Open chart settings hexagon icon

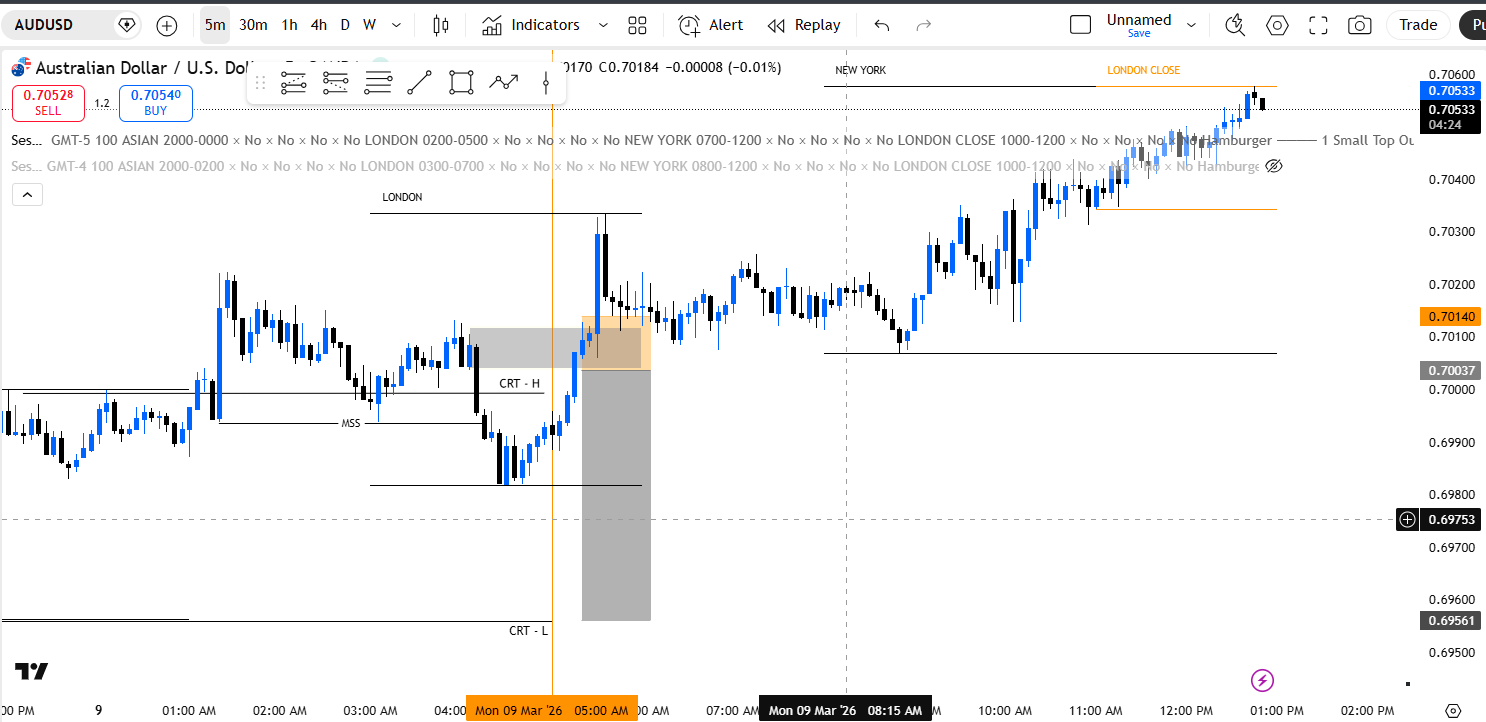(1277, 25)
